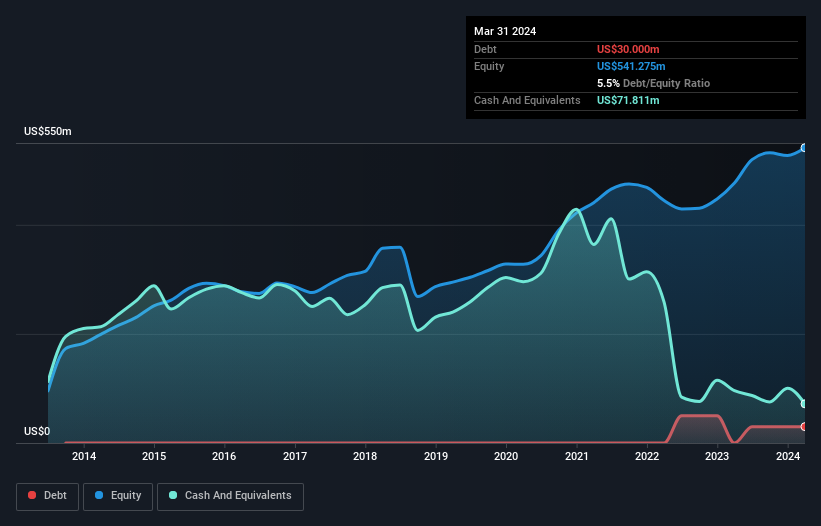This screenshot has height=526, width=821.
Task: Click the Equity row label in tooltip
Action: coord(489,66)
